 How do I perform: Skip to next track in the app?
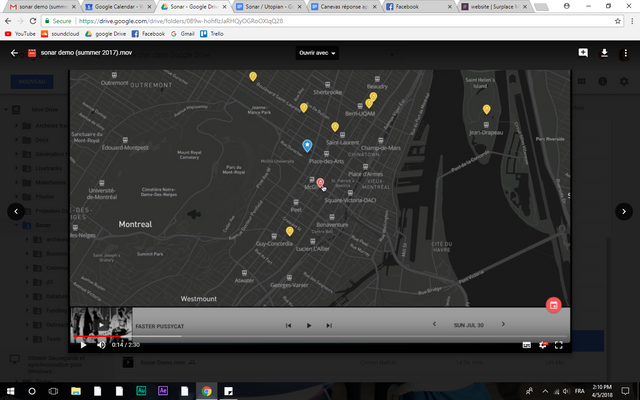(329, 325)
